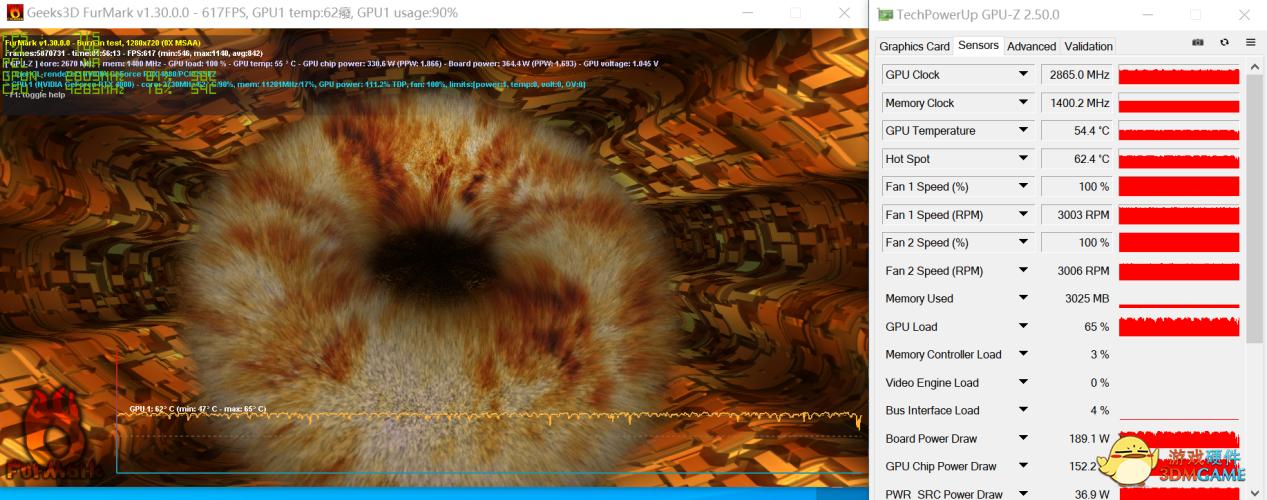Open the Fan 1 Speed (%) dropdown
The height and width of the screenshot is (500, 1267).
coord(1023,186)
